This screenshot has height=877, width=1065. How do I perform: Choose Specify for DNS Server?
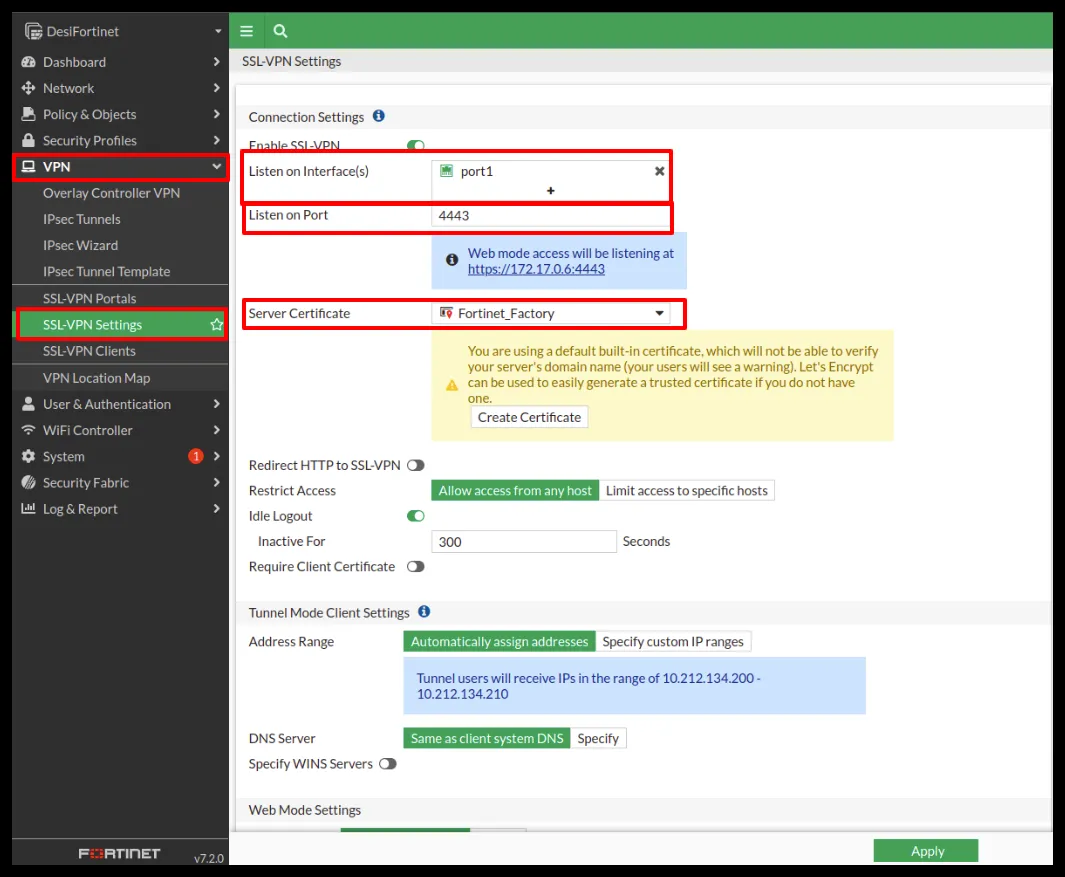(598, 738)
